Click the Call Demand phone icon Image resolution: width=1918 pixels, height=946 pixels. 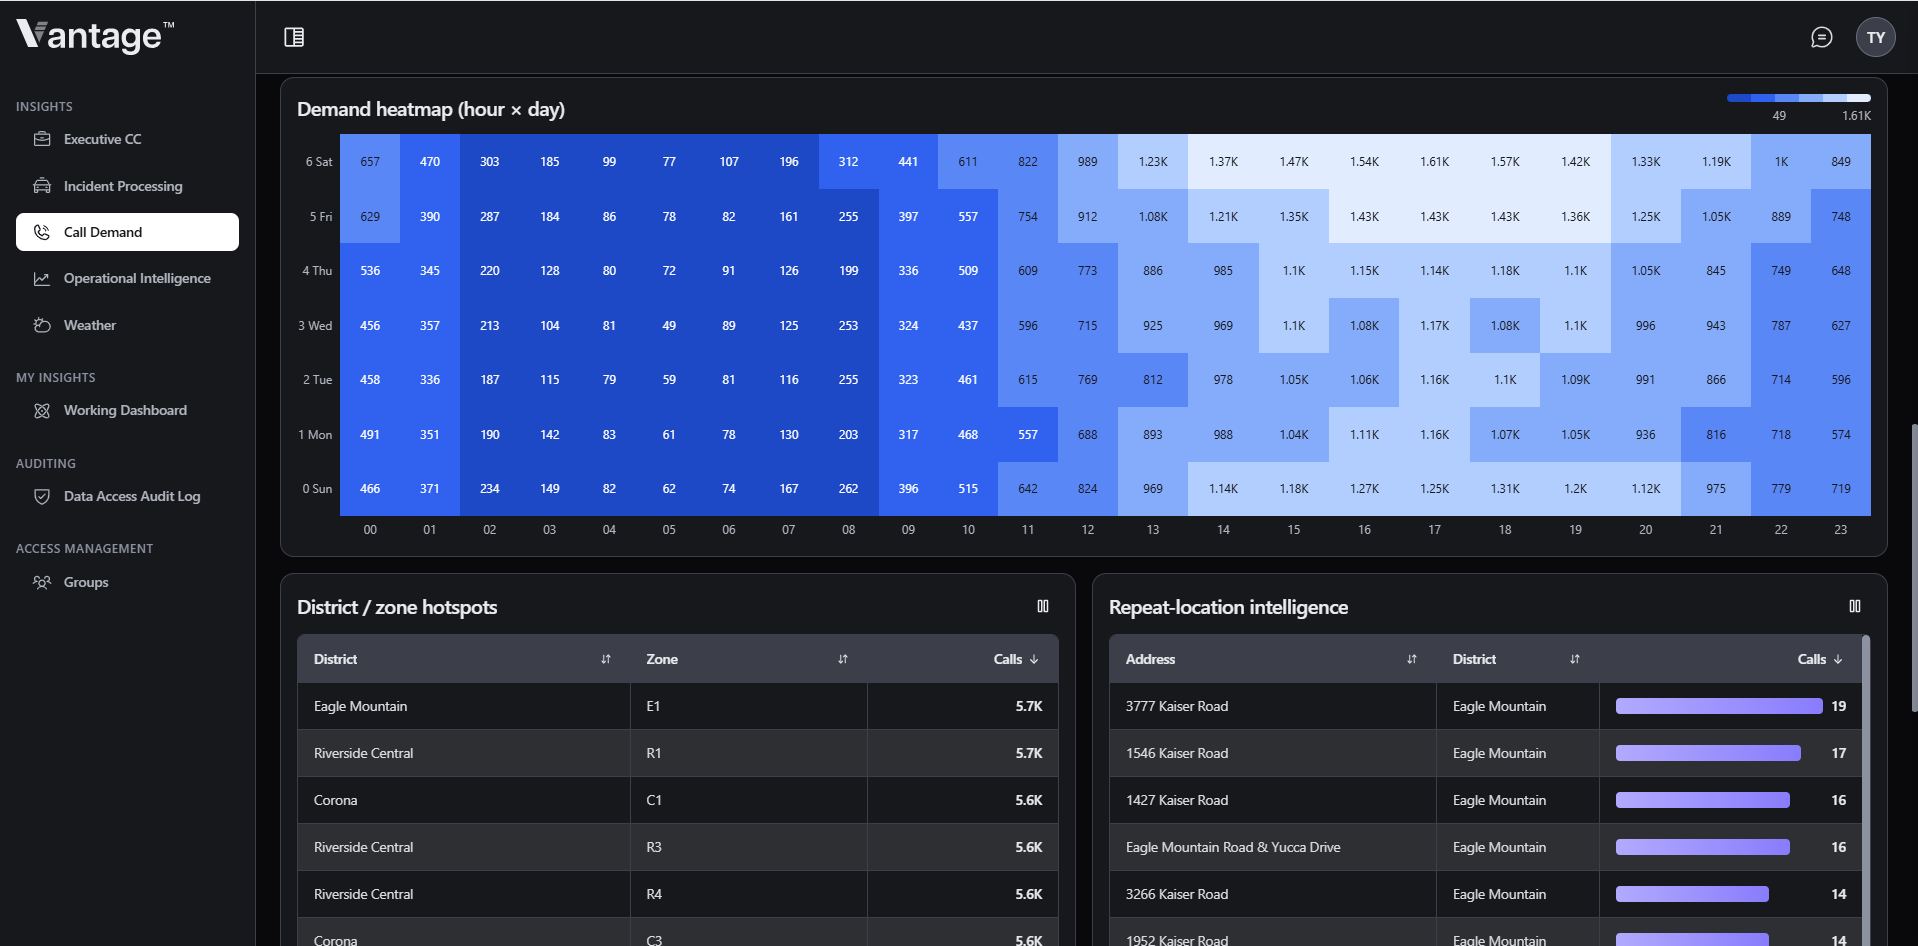[x=42, y=232]
